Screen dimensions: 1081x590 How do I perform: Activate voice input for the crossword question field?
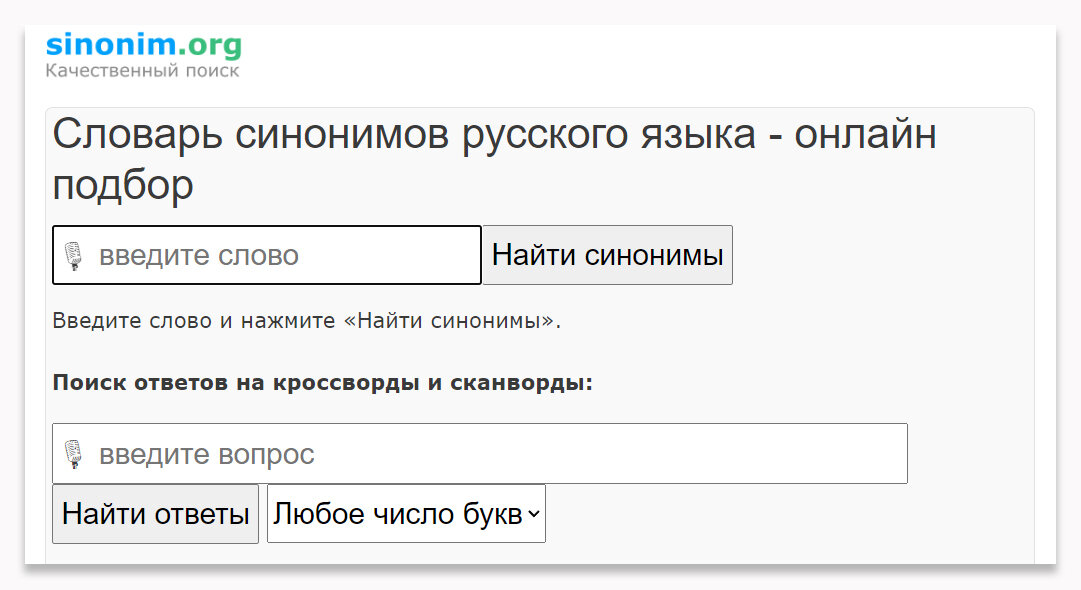(74, 453)
